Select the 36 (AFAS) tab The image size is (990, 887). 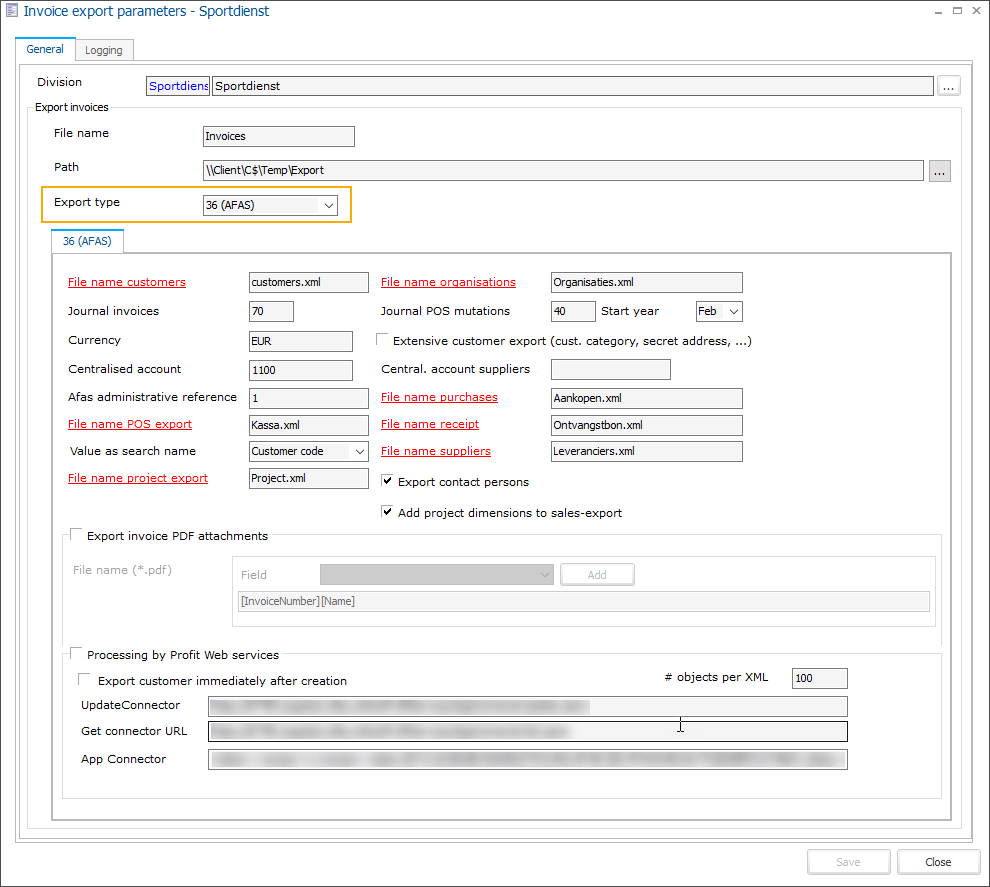point(86,240)
